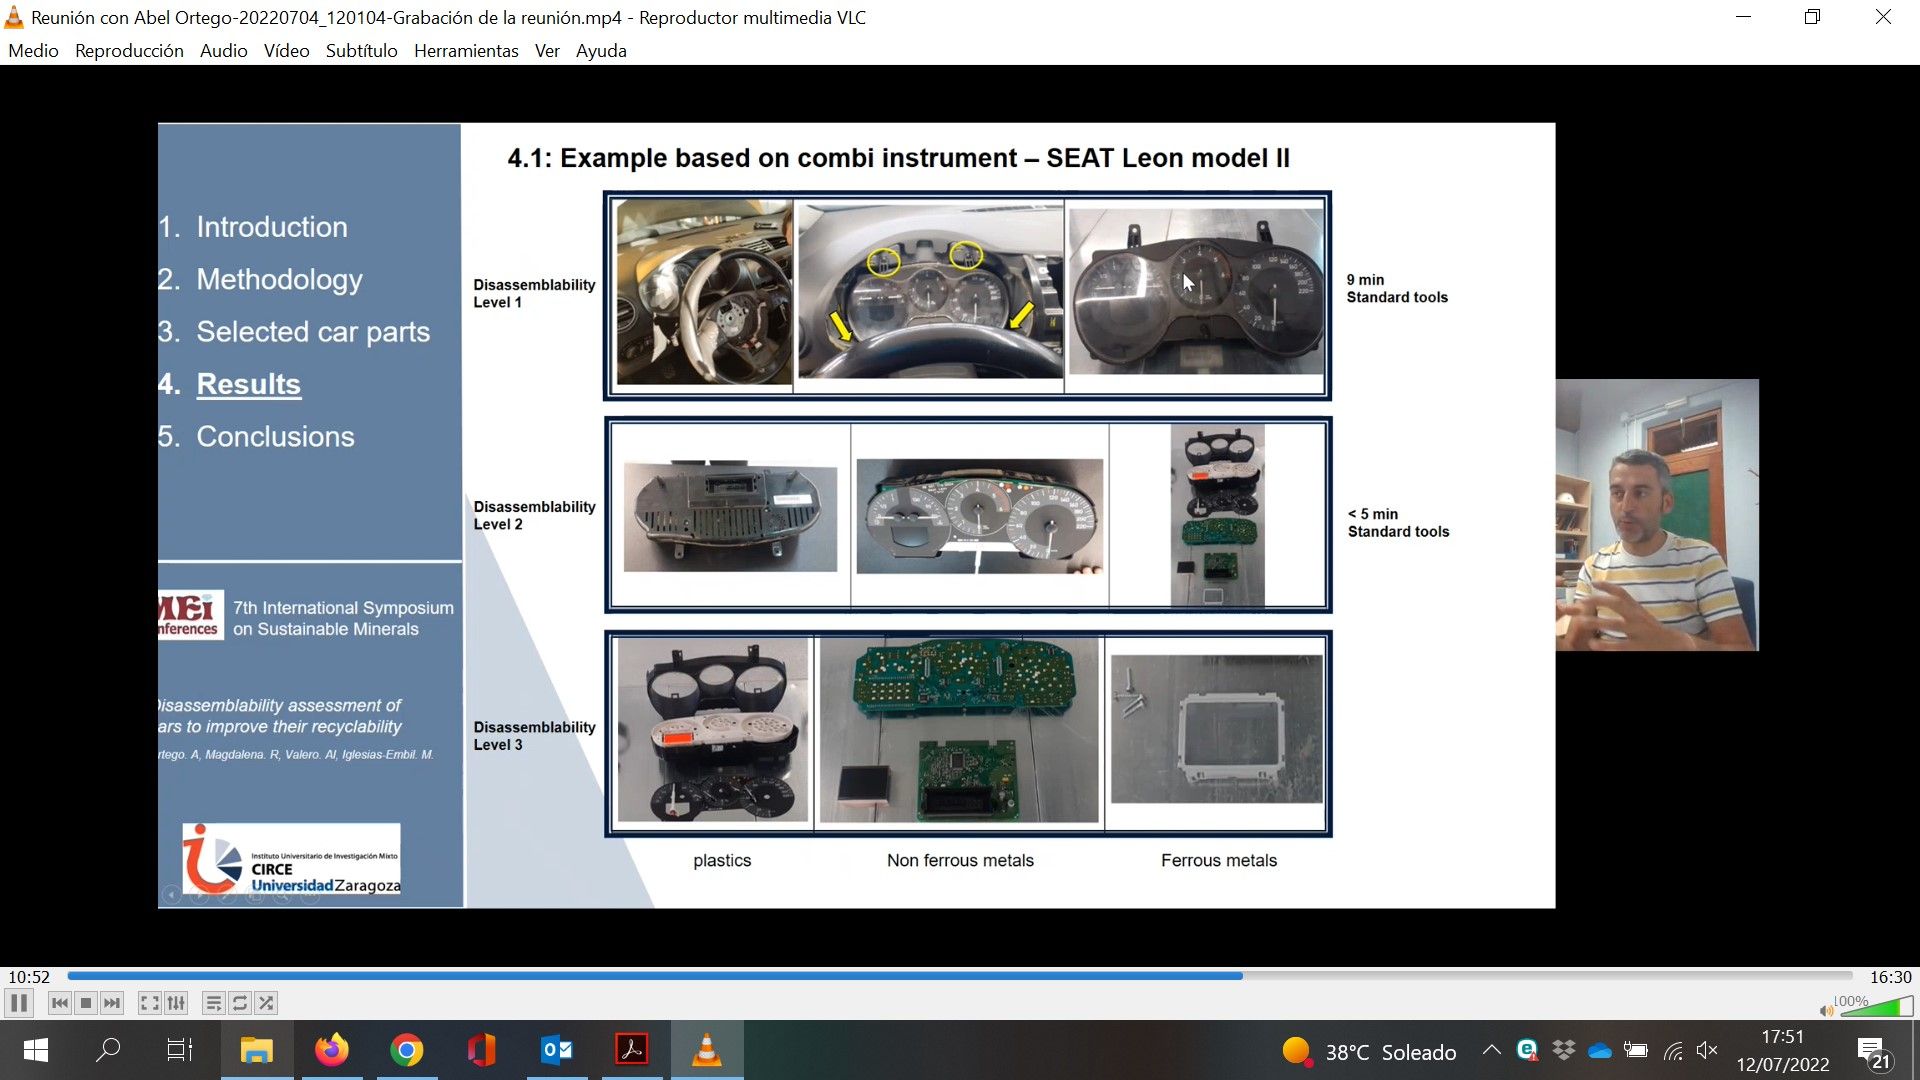Screen dimensions: 1920x1080
Task: Stop playback with the stop button
Action: click(86, 1003)
